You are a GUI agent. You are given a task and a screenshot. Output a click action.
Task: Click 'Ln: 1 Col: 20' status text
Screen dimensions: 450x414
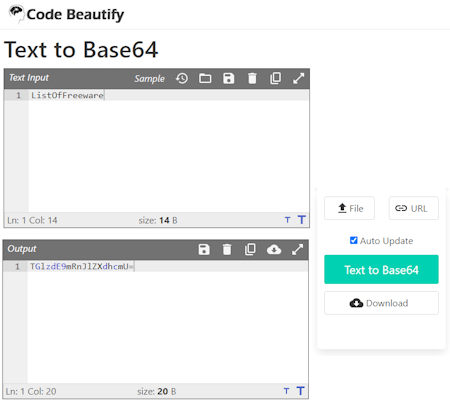point(31,391)
